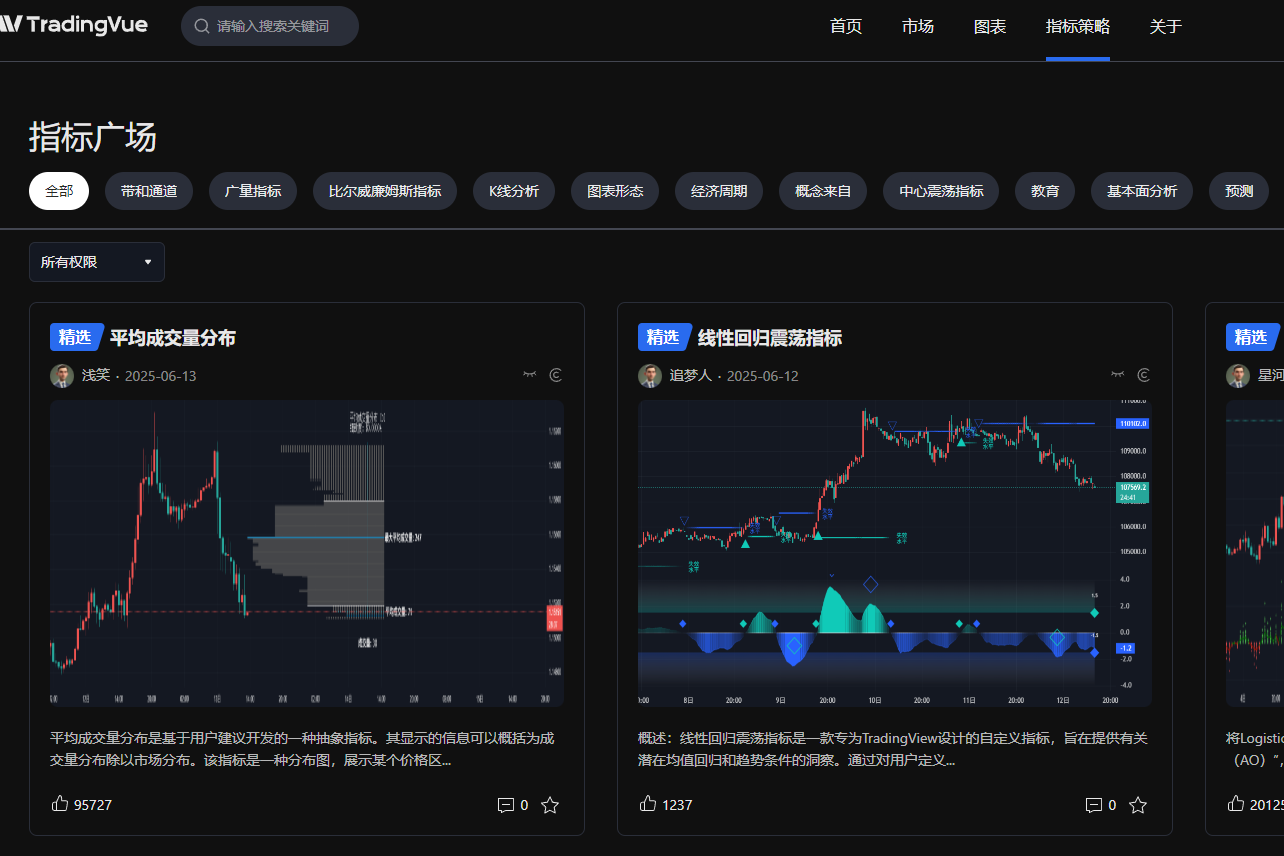Click author avatar of 追梦人
Image resolution: width=1284 pixels, height=856 pixels.
(x=650, y=376)
